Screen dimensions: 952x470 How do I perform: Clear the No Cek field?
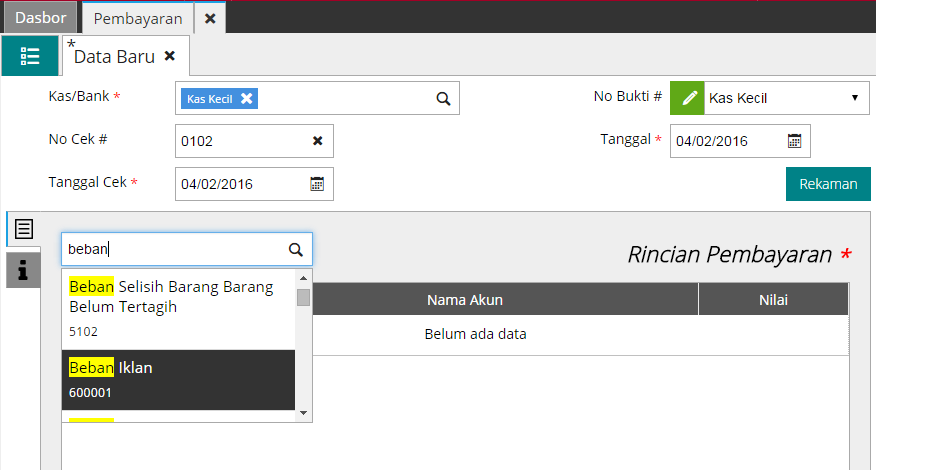[318, 141]
